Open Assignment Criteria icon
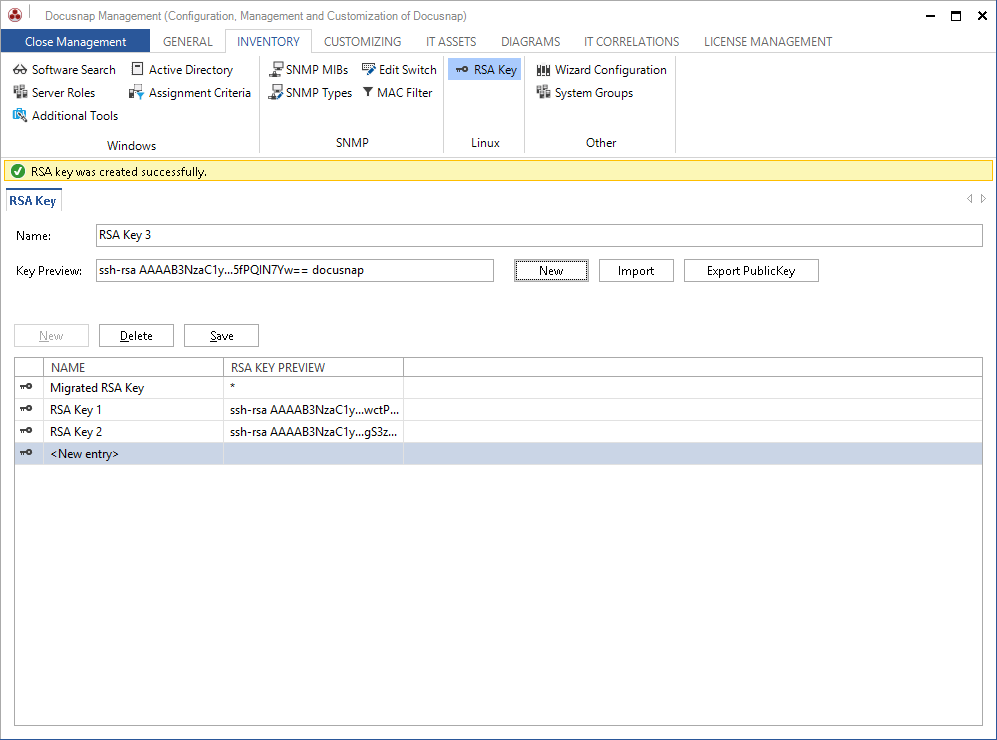 coord(136,93)
